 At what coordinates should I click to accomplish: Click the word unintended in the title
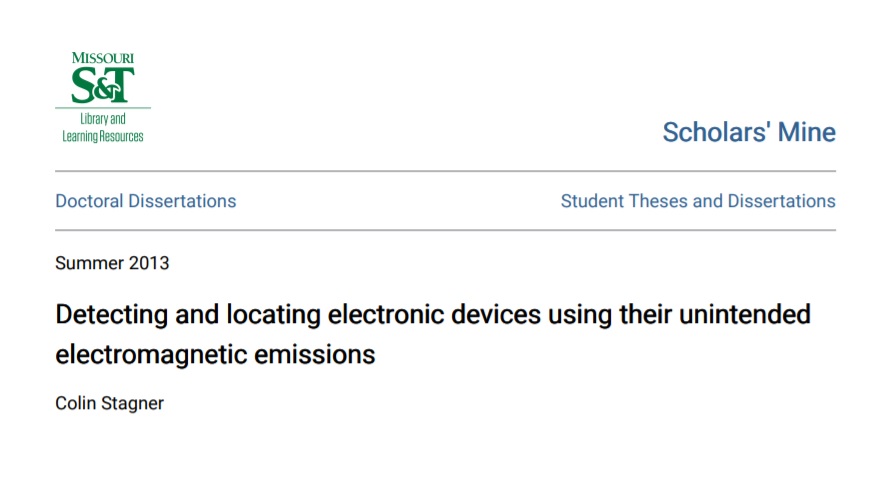[745, 314]
